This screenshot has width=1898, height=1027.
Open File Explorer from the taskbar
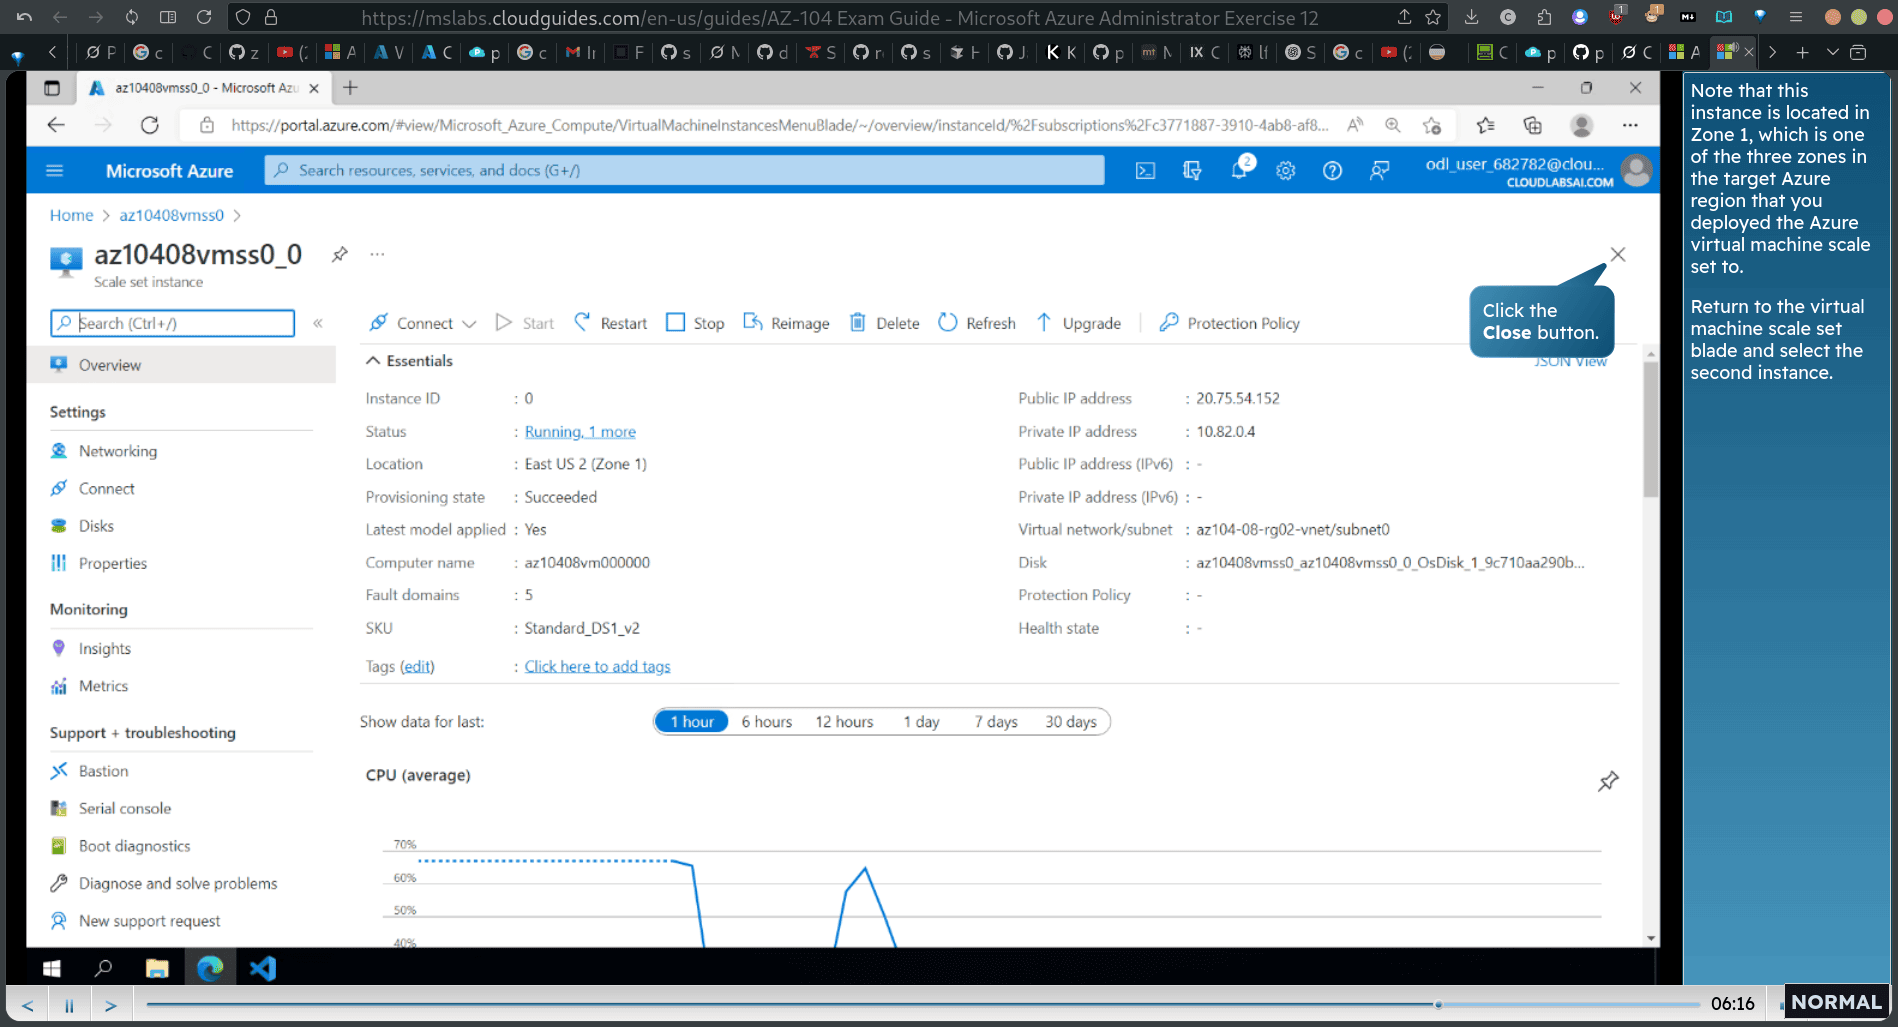pyautogui.click(x=157, y=968)
